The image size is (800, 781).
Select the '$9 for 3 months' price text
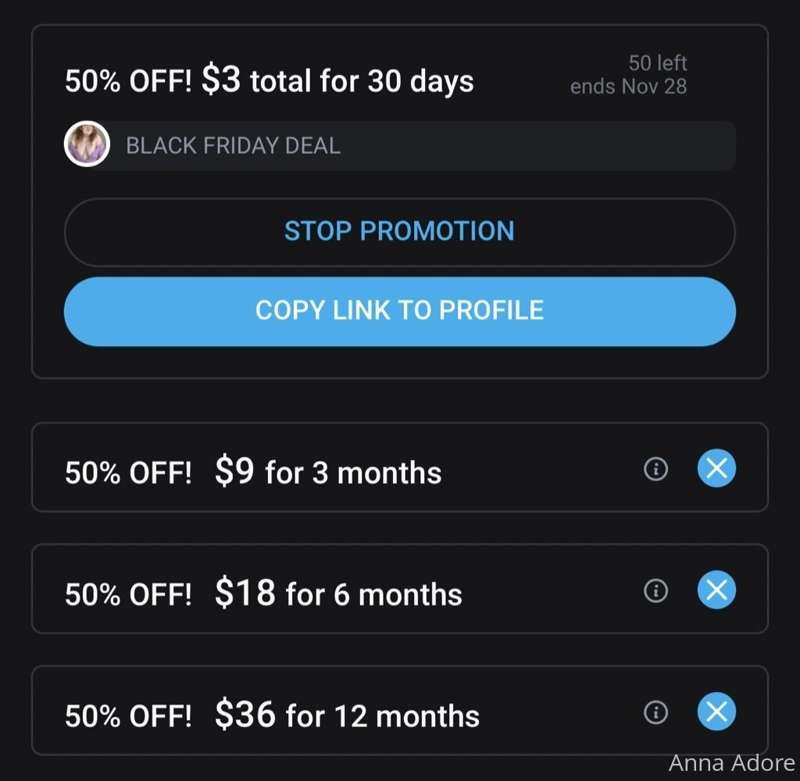(328, 471)
